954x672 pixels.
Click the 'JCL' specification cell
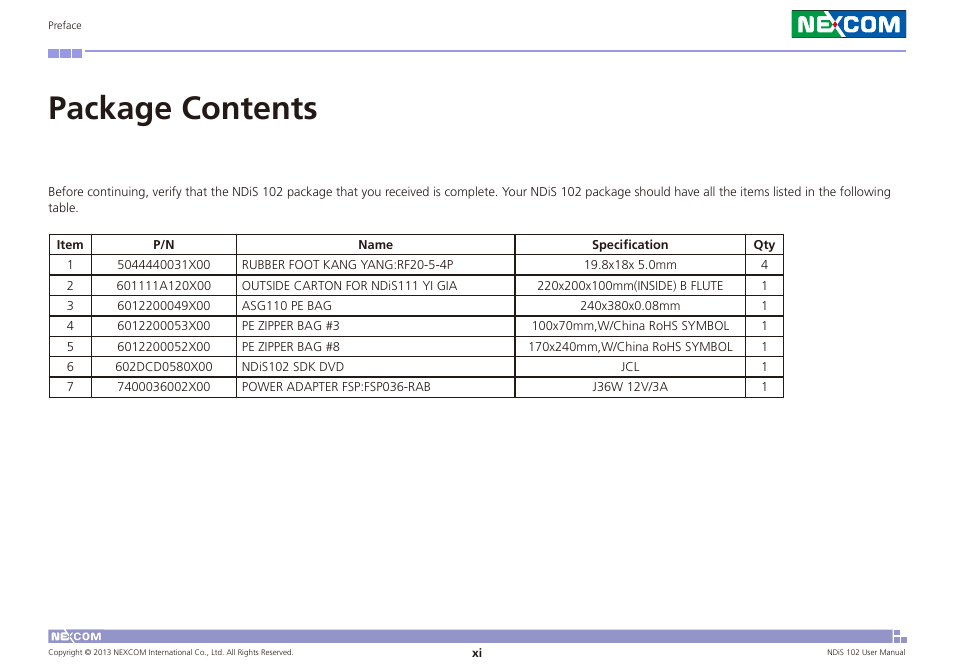tap(630, 367)
